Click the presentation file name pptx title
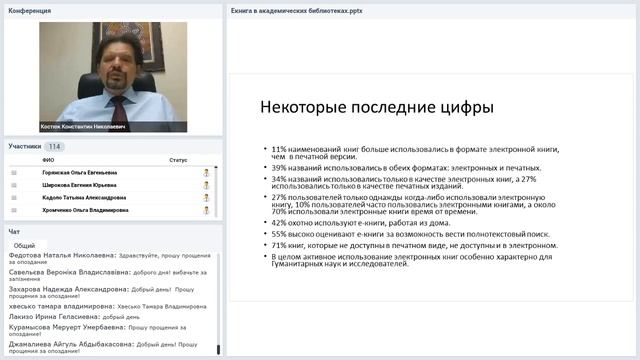This screenshot has height=360, width=640. click(297, 11)
